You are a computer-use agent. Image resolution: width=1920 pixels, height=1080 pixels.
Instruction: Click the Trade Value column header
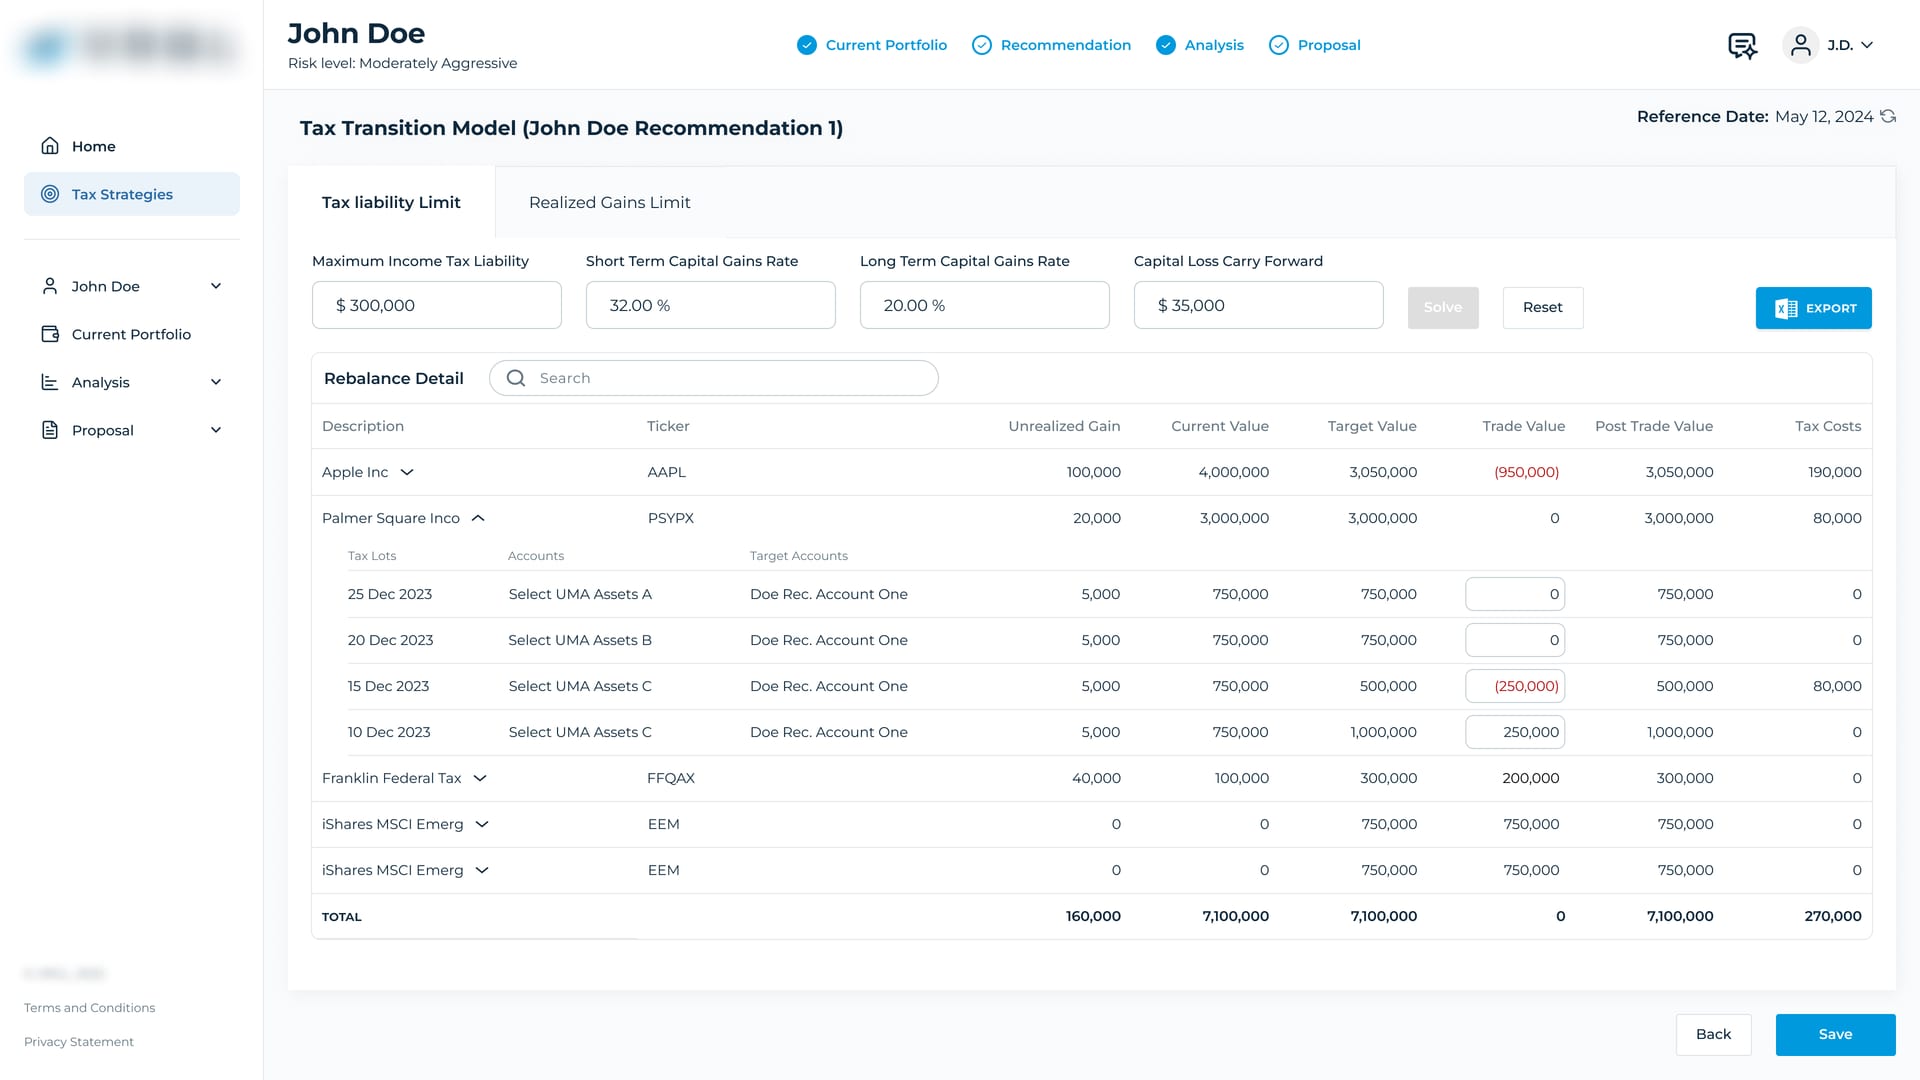click(1523, 426)
